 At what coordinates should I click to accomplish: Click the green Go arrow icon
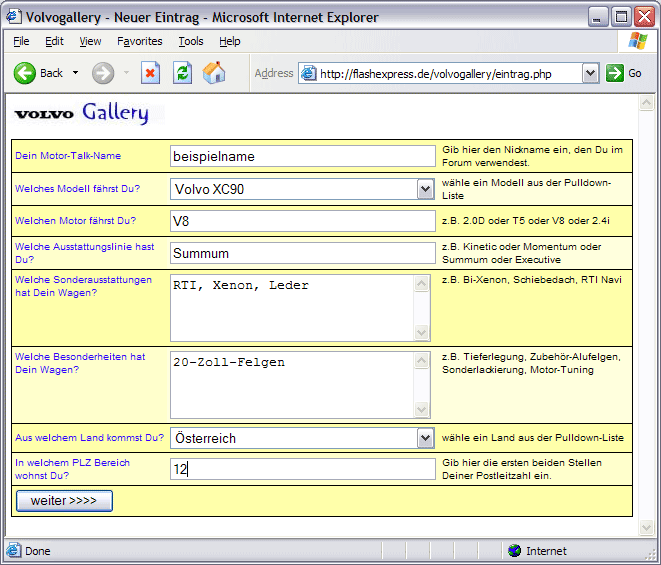[615, 73]
